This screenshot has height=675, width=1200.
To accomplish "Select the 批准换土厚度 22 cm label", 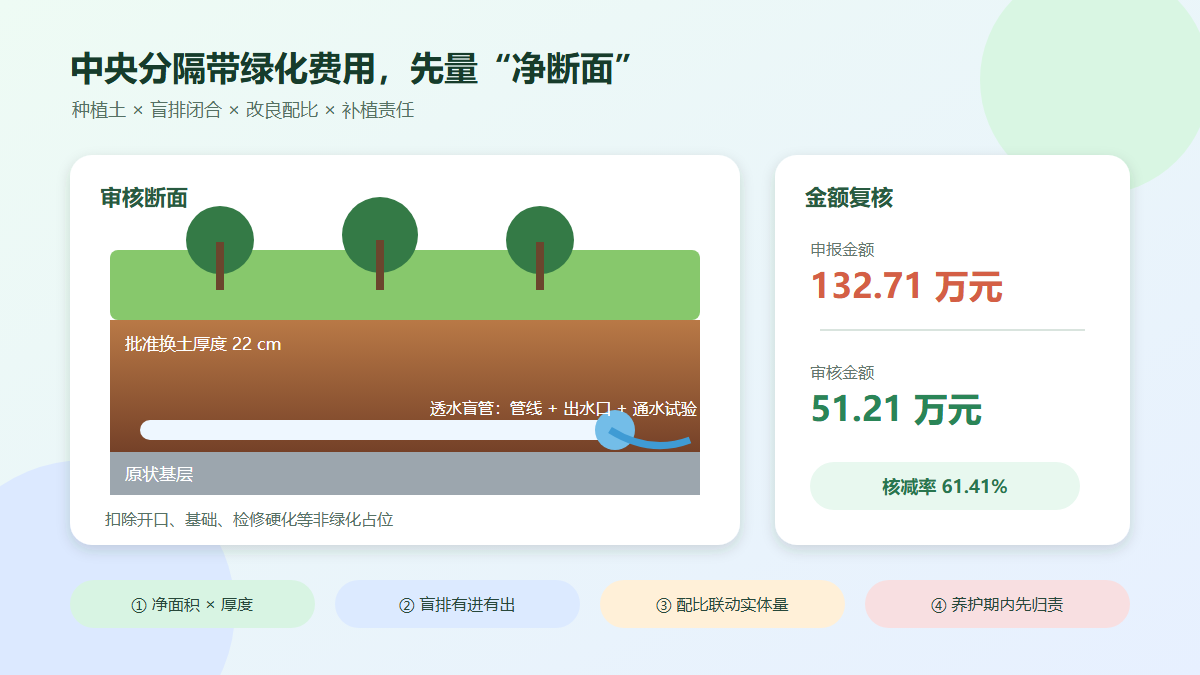I will pyautogui.click(x=203, y=344).
